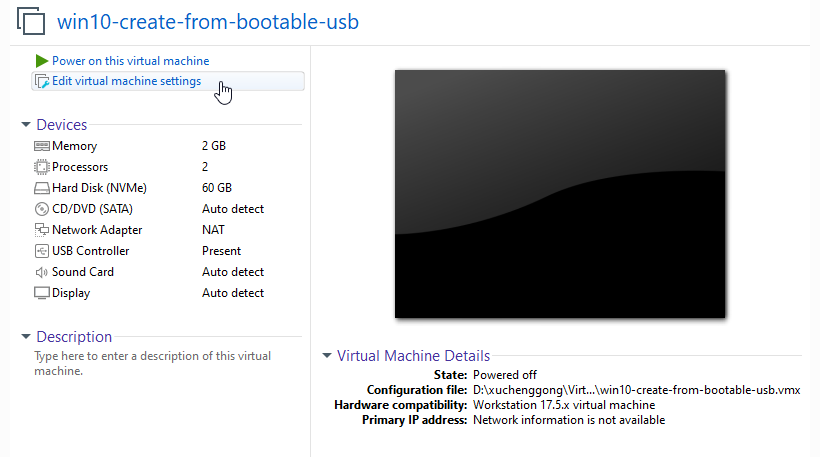Click the win10-create-from-bootable-usb title
820x457 pixels.
point(208,22)
